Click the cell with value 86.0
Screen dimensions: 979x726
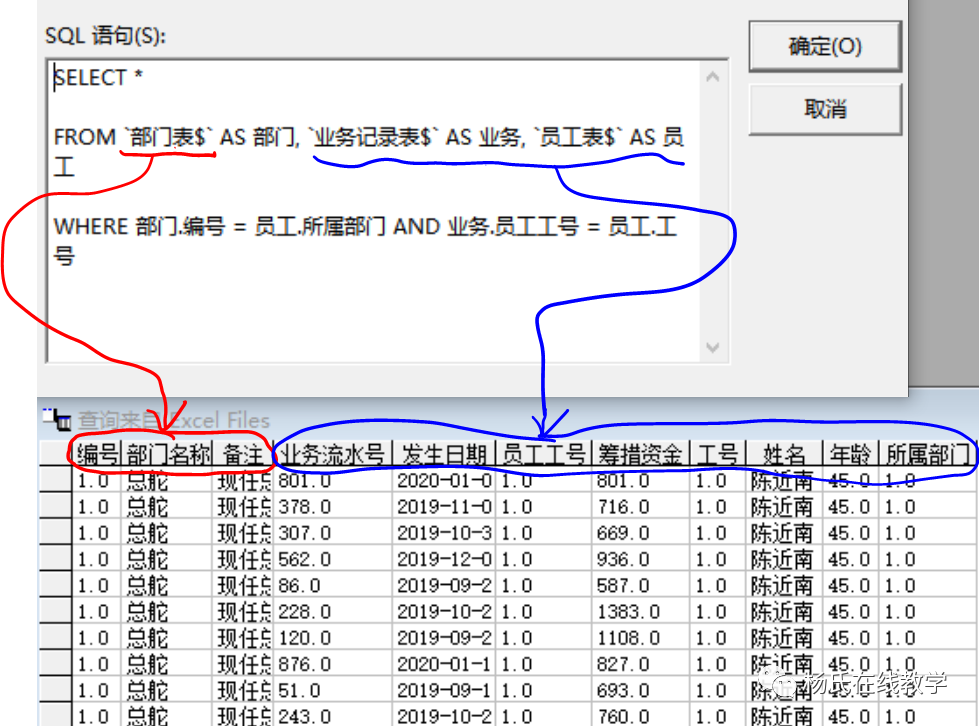tap(332, 586)
